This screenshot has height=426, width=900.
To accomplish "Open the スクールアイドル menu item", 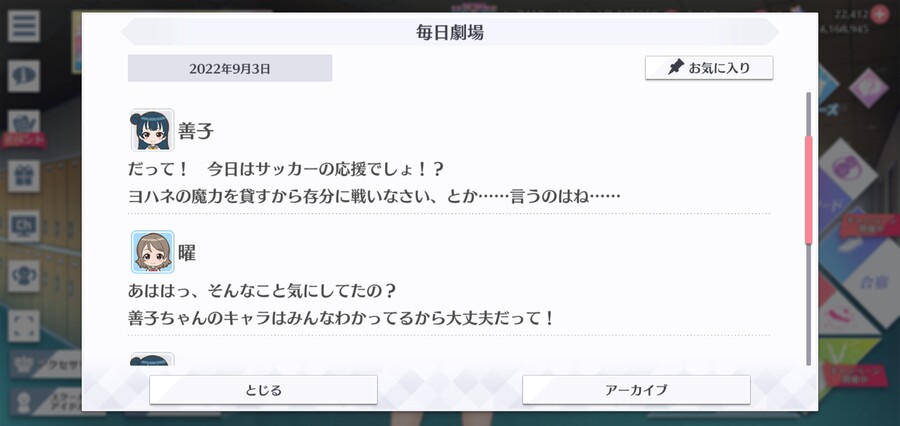I will pyautogui.click(x=46, y=402).
